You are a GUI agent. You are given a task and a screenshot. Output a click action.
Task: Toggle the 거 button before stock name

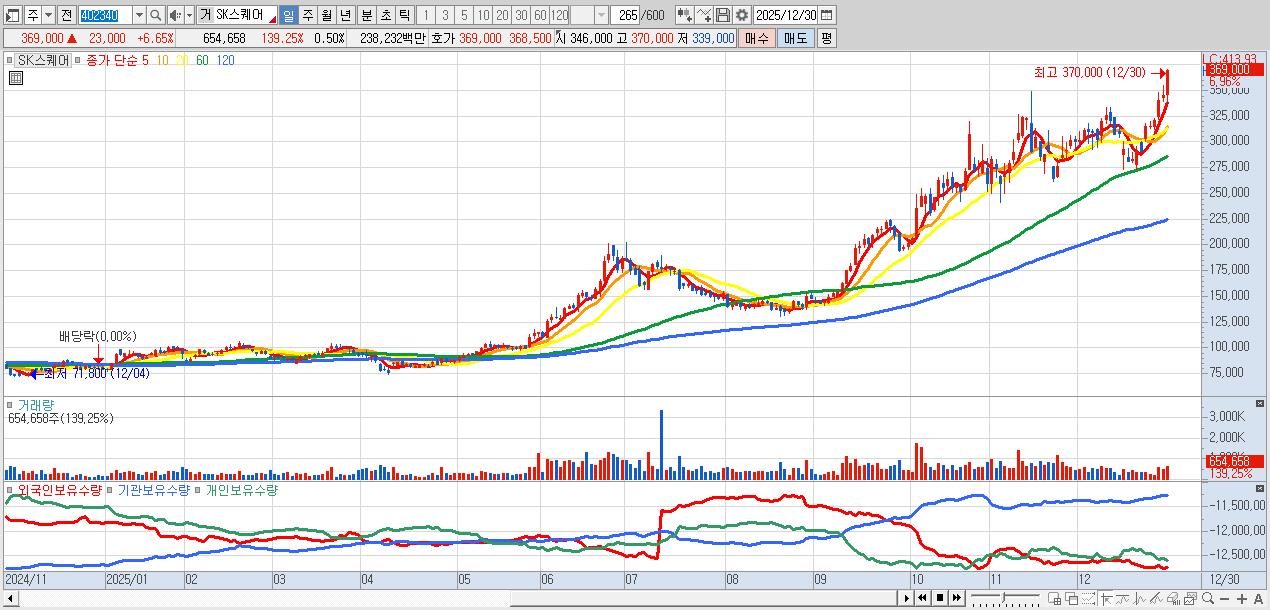pos(204,15)
